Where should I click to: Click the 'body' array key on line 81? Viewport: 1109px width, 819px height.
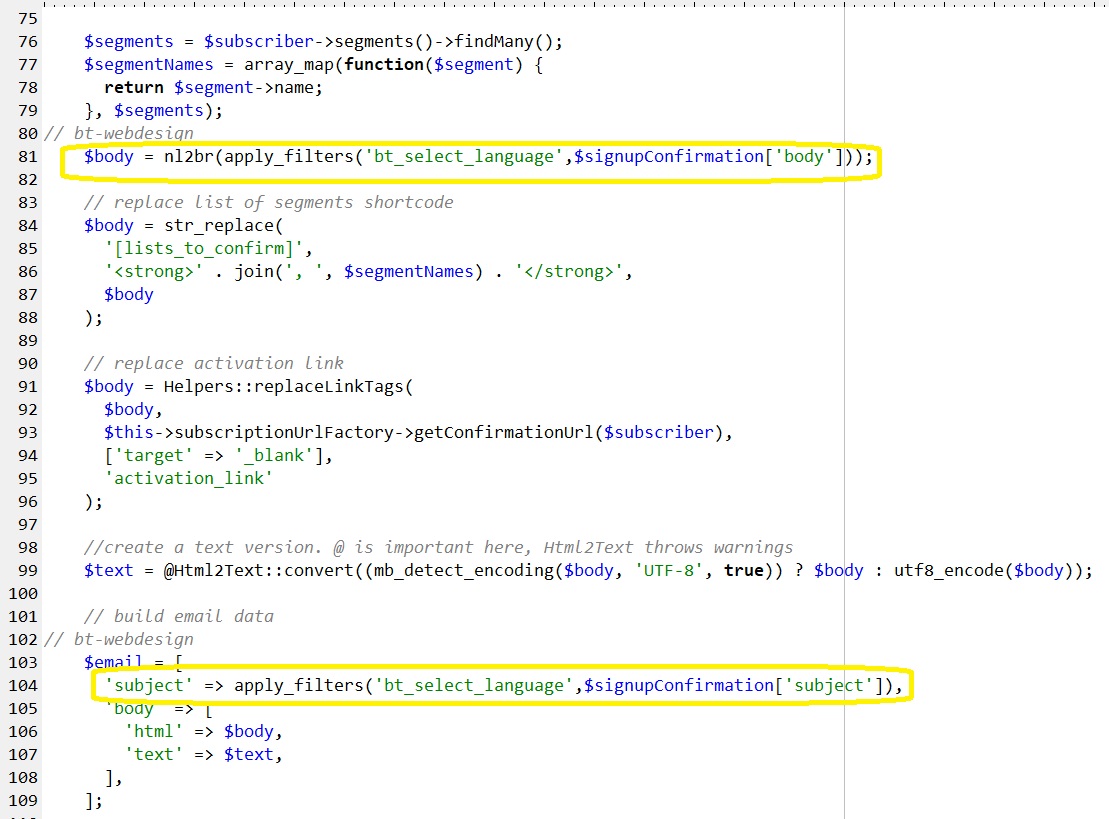804,156
